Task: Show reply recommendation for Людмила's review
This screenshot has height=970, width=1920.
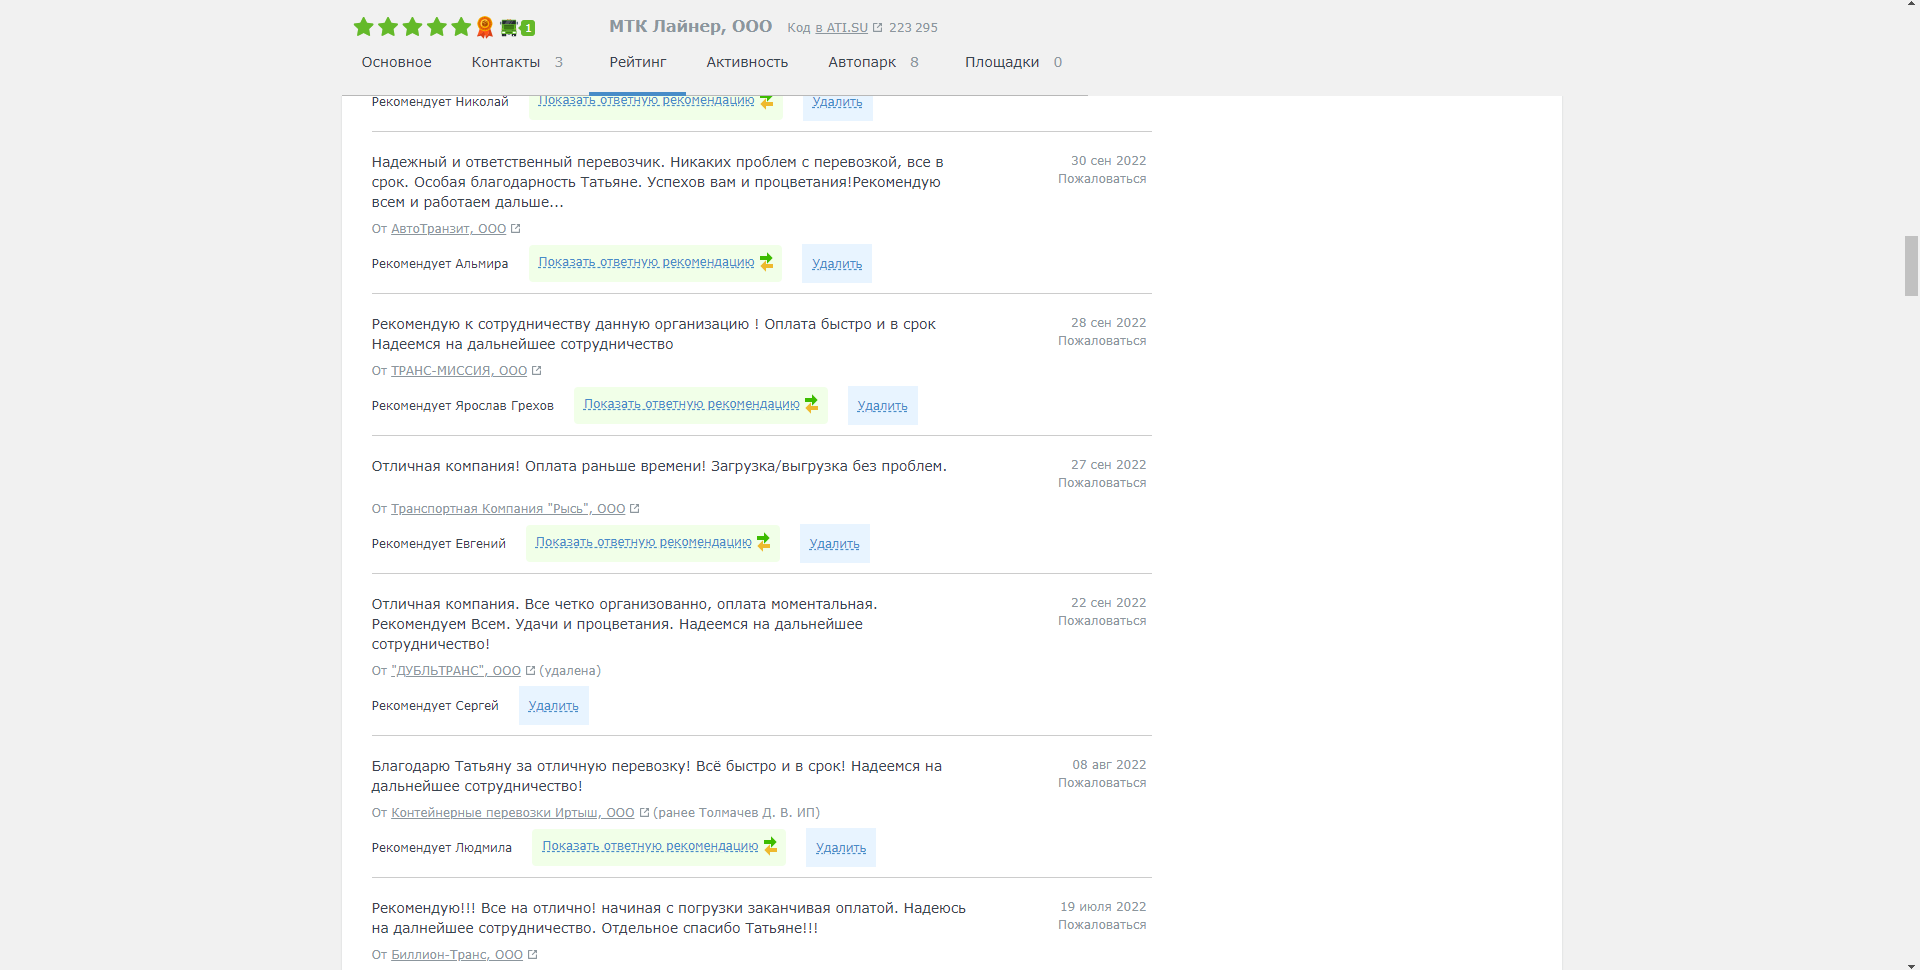Action: (650, 846)
